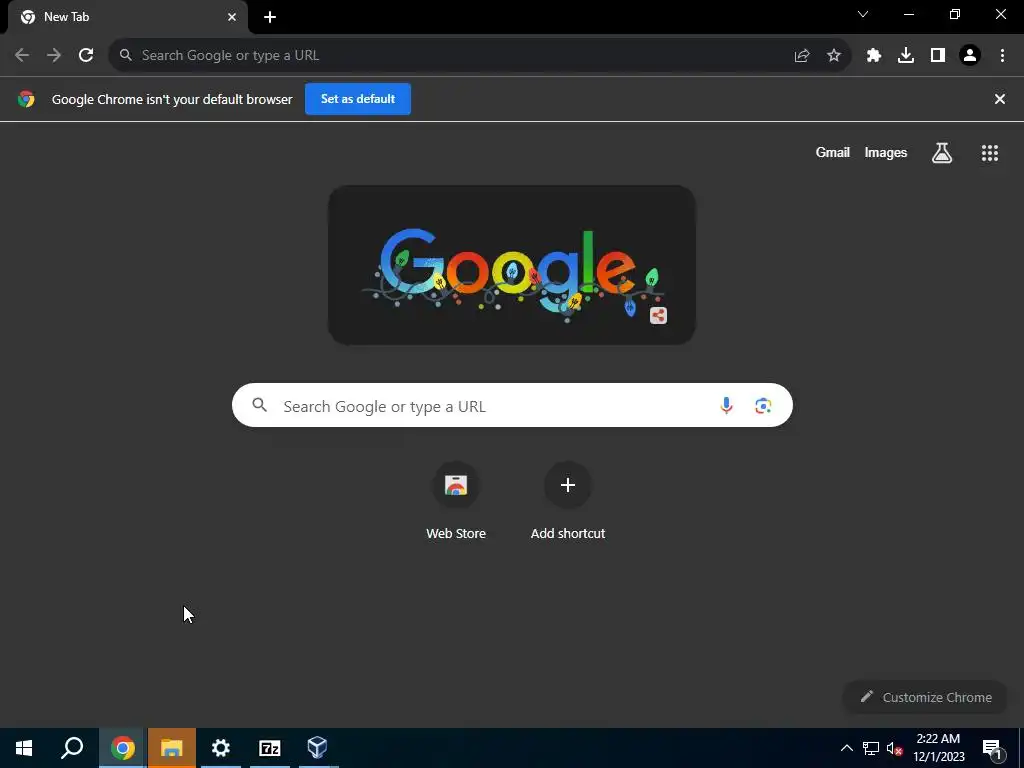Open 7-Zip from the taskbar
The image size is (1024, 768).
(x=270, y=748)
